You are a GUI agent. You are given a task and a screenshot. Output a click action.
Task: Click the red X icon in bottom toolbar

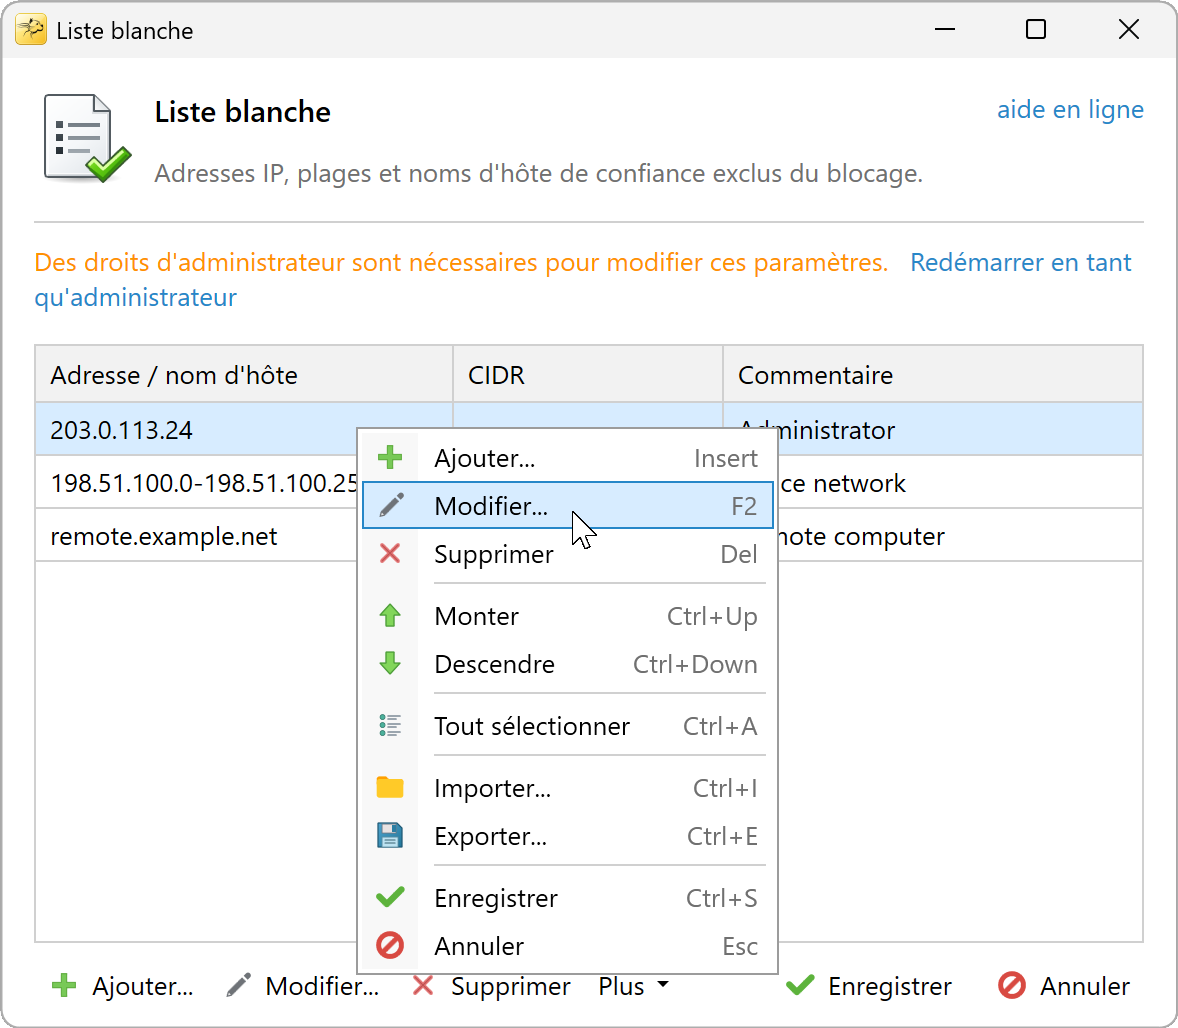pyautogui.click(x=423, y=985)
